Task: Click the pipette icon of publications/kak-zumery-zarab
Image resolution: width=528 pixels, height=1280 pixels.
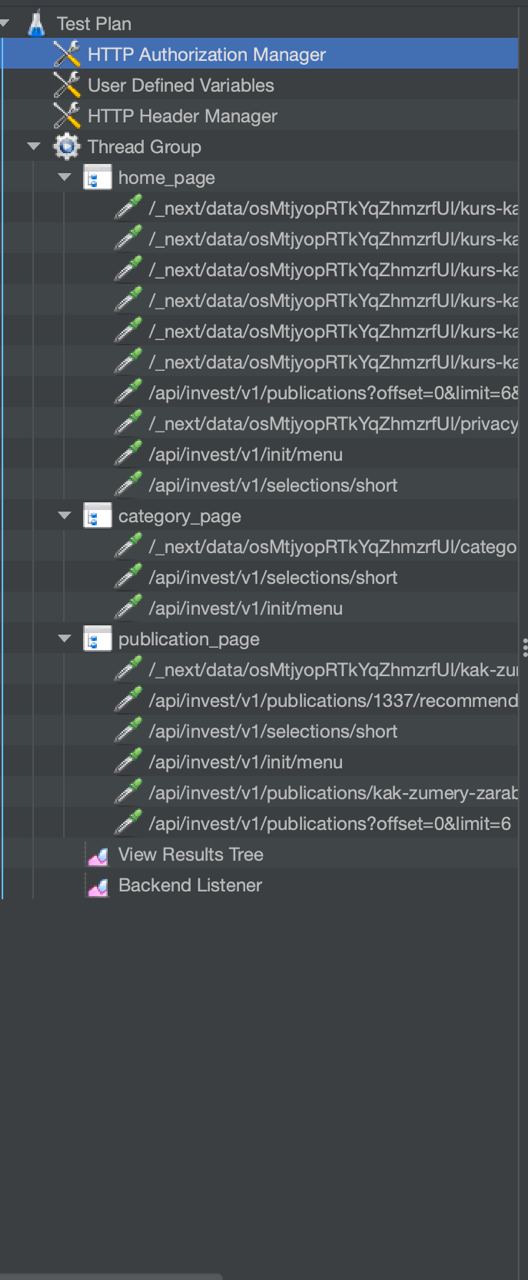Action: [128, 793]
